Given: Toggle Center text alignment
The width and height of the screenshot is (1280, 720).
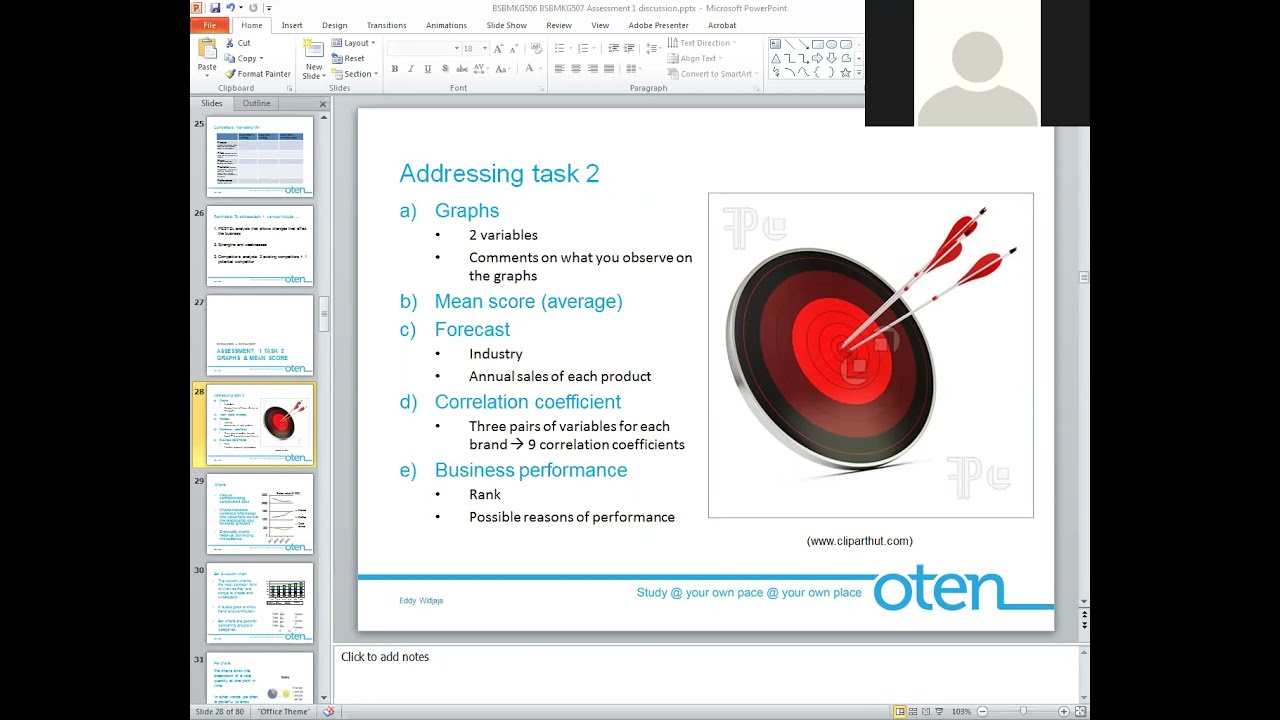Looking at the screenshot, I should click(576, 69).
